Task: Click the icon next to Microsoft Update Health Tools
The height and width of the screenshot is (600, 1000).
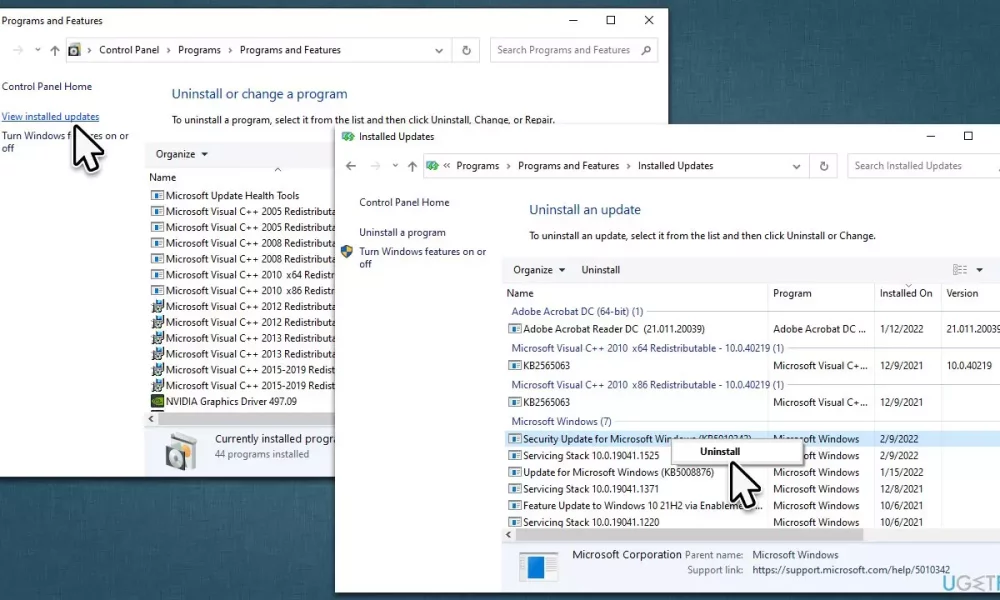Action: coord(157,196)
